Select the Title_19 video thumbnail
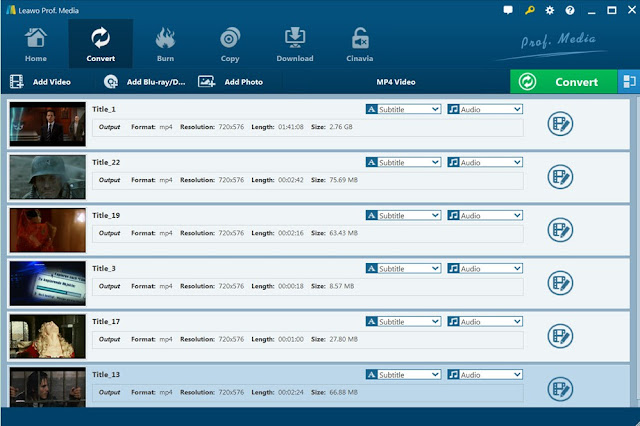Screen dimensions: 640x426 click(48, 230)
